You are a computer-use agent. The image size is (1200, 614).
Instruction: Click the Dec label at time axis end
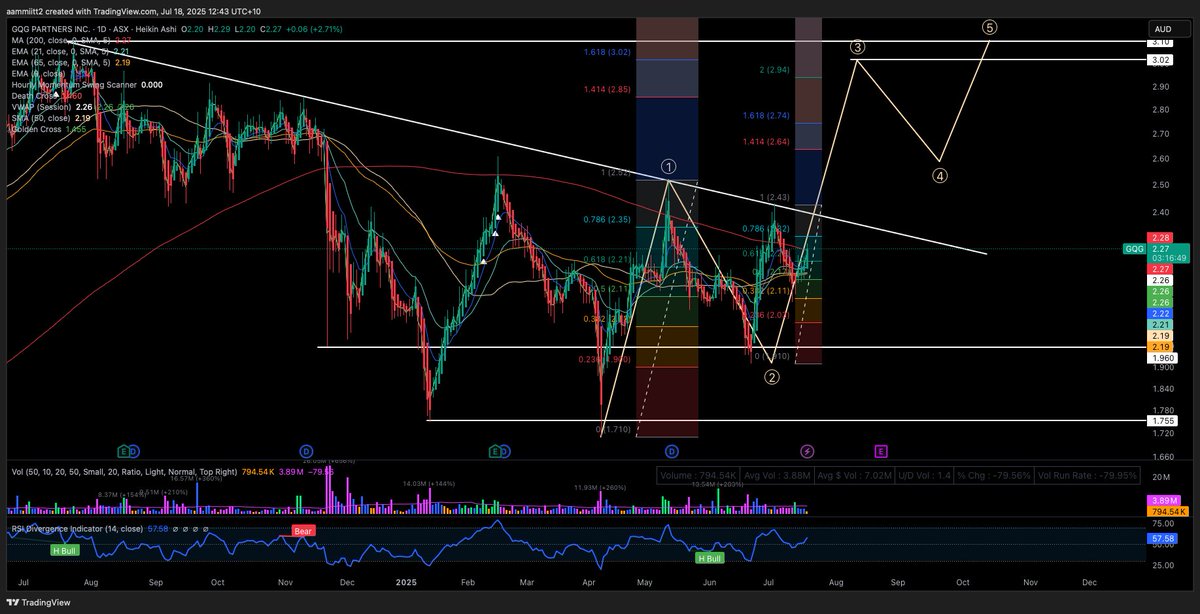(1089, 580)
